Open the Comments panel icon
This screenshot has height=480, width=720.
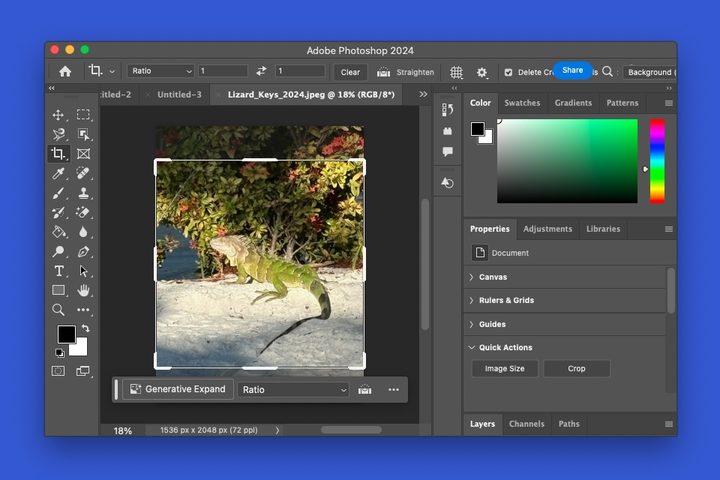pos(447,151)
